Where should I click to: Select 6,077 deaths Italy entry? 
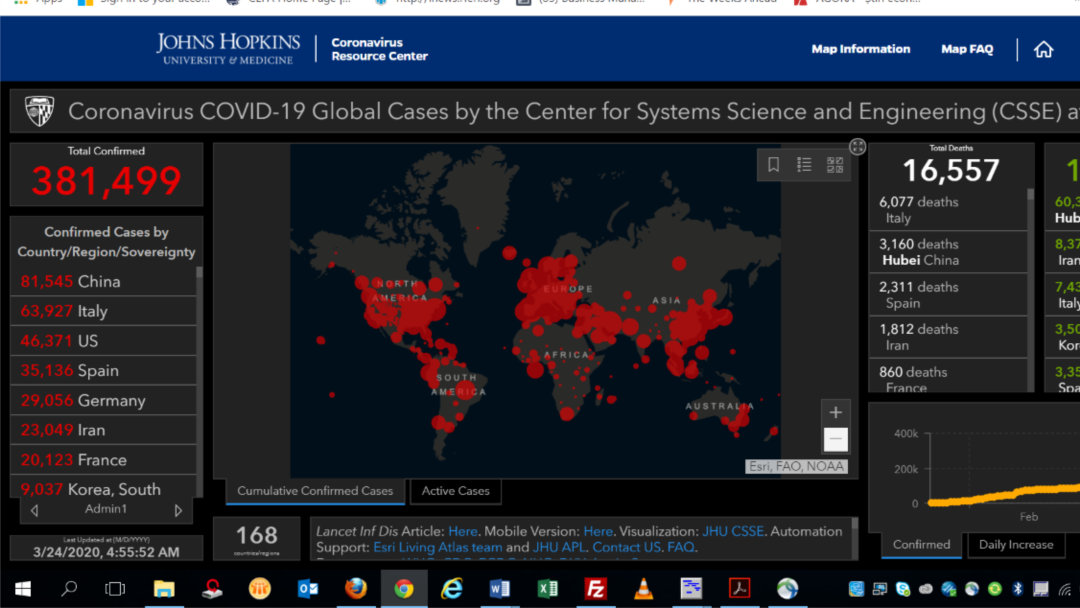948,209
